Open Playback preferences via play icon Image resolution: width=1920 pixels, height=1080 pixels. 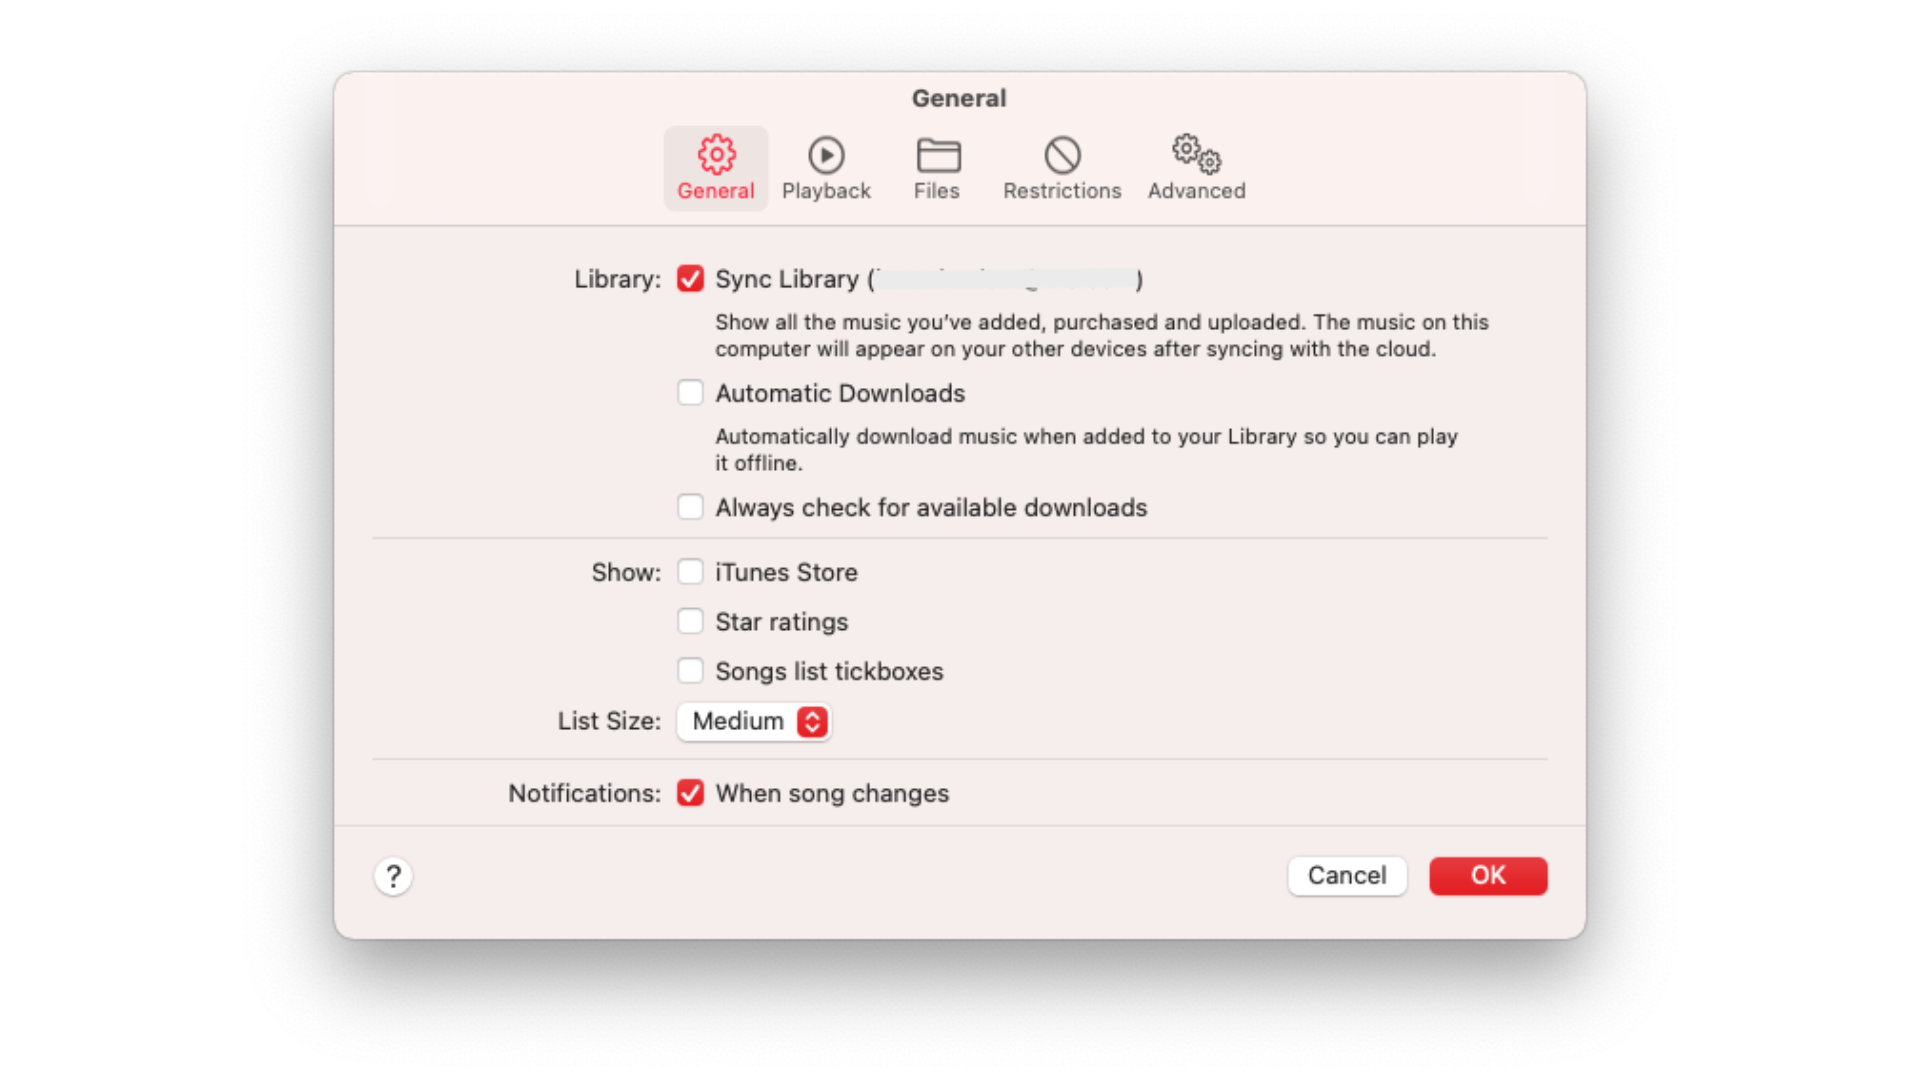[x=826, y=155]
